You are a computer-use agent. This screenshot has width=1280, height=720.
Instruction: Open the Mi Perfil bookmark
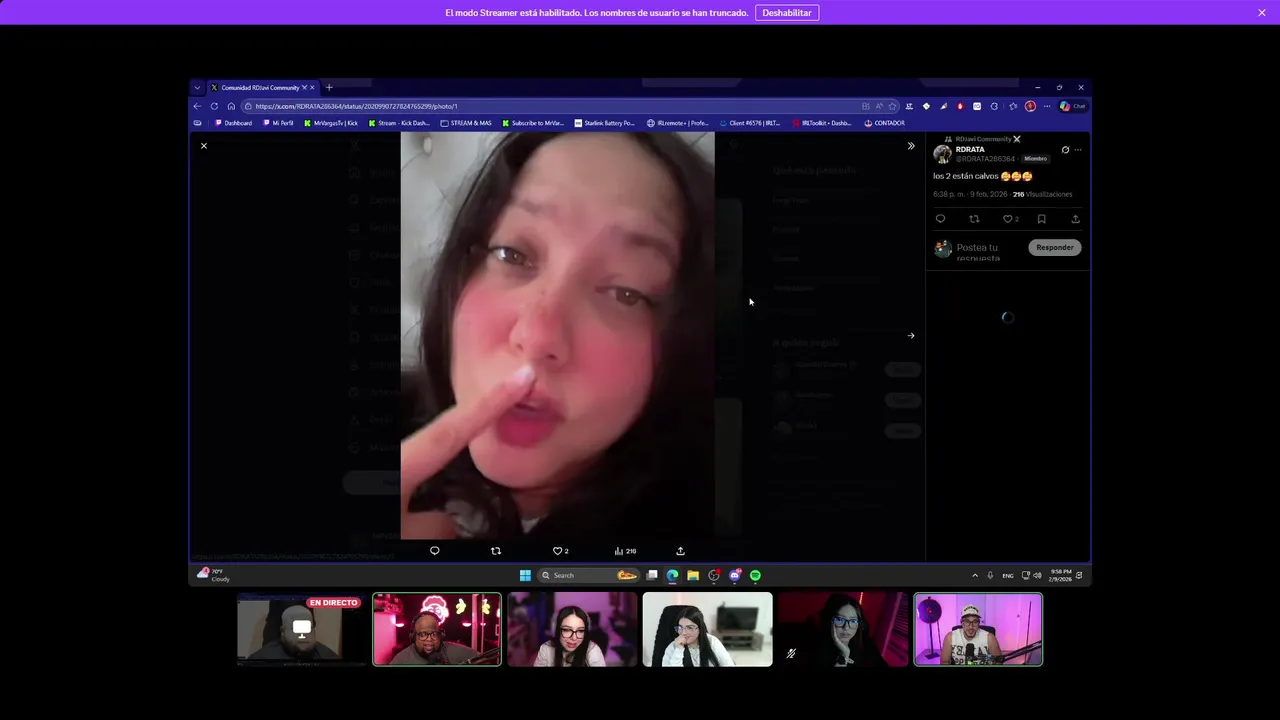pyautogui.click(x=279, y=123)
